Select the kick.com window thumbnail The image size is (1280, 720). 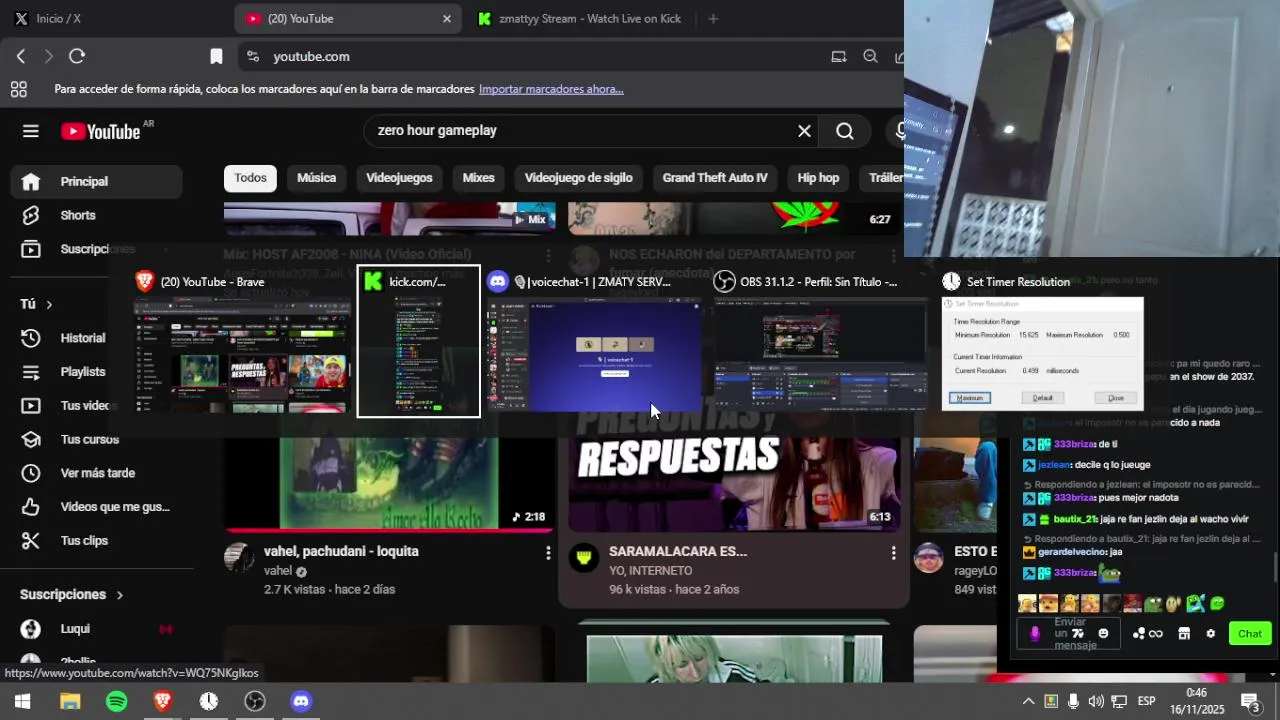coord(419,340)
